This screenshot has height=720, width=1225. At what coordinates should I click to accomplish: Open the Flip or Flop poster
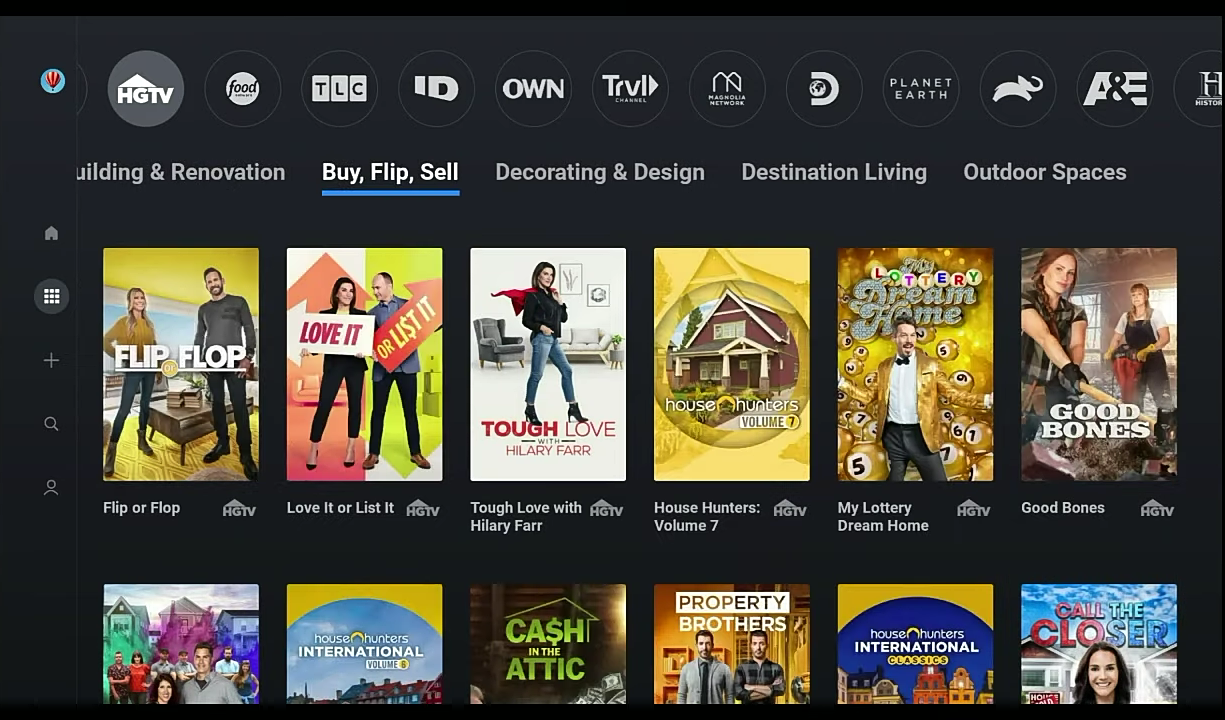(x=181, y=364)
